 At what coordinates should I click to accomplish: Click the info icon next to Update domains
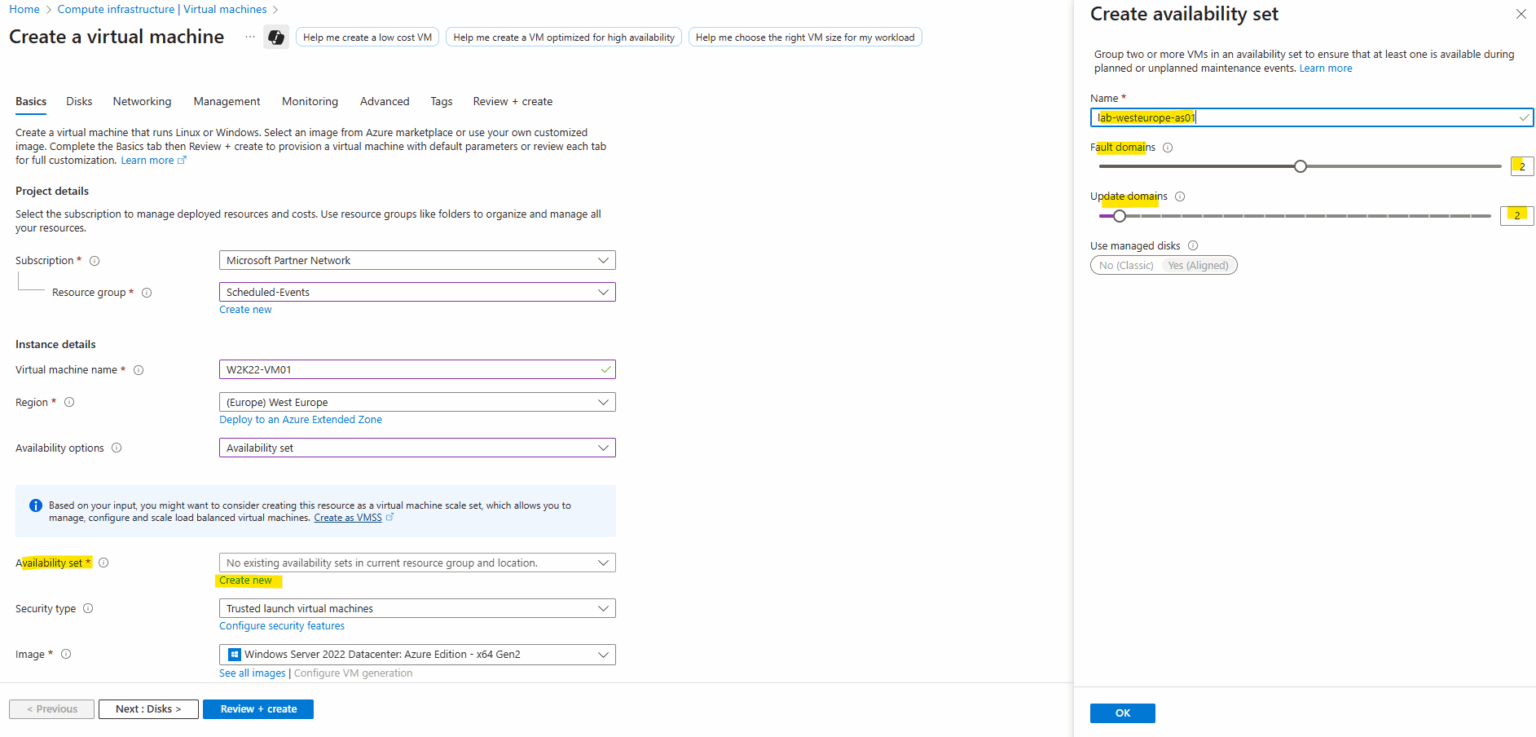[1179, 197]
